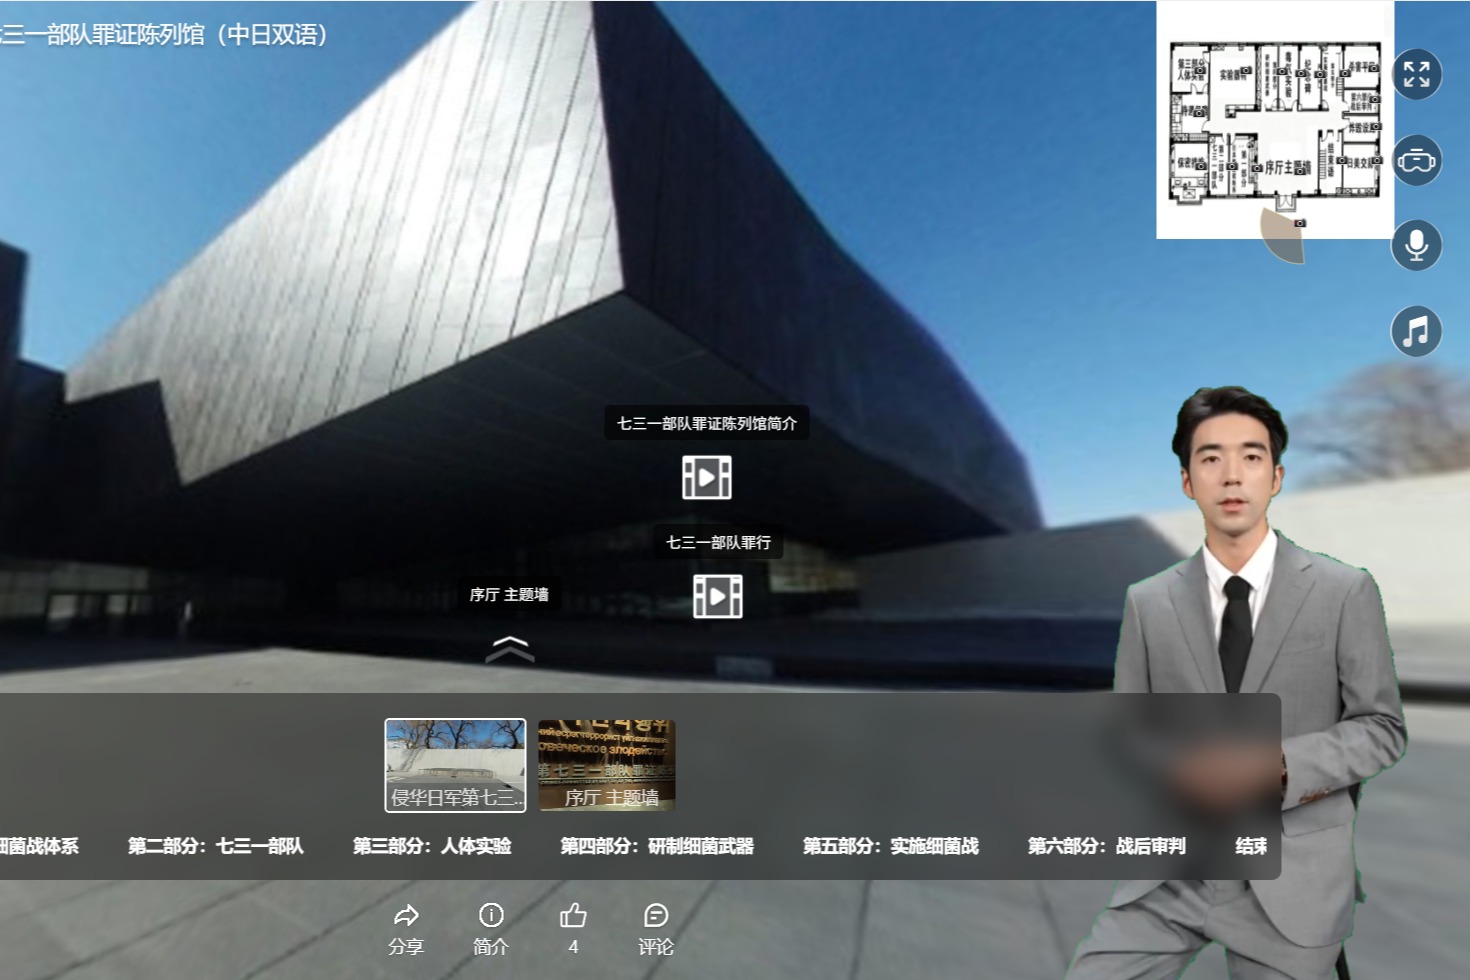The width and height of the screenshot is (1470, 980).
Task: Switch to 第三部分: 人体实验 tab
Action: pyautogui.click(x=432, y=846)
